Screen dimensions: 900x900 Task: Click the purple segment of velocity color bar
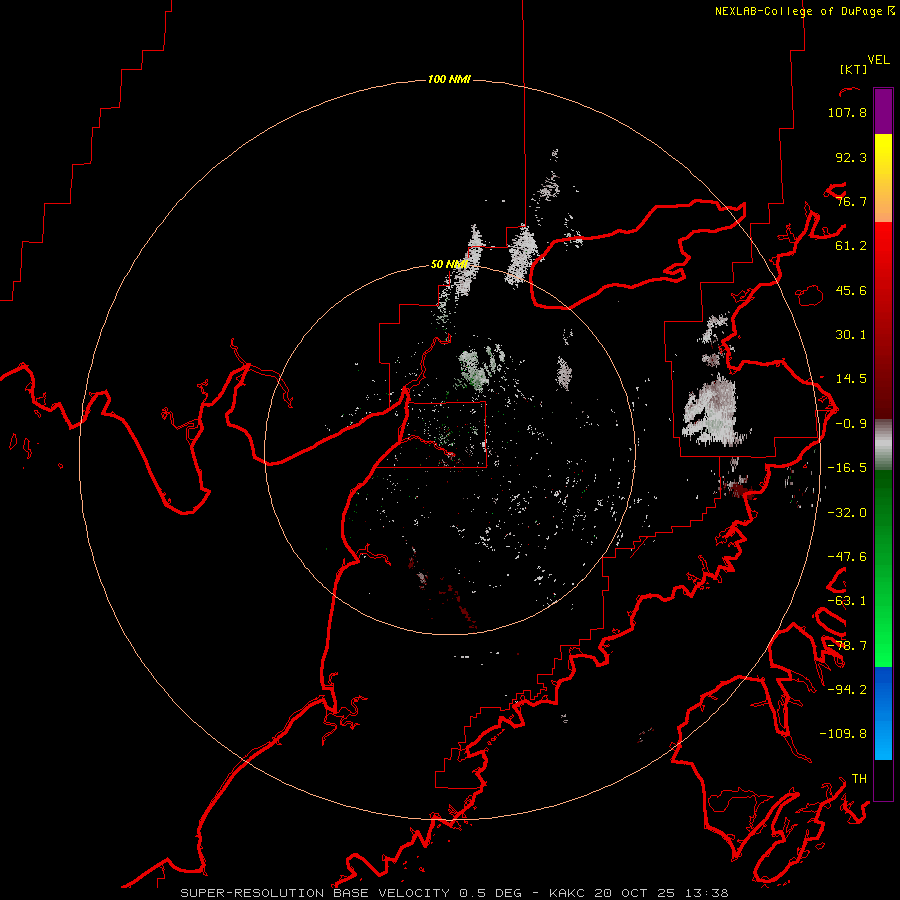point(883,111)
